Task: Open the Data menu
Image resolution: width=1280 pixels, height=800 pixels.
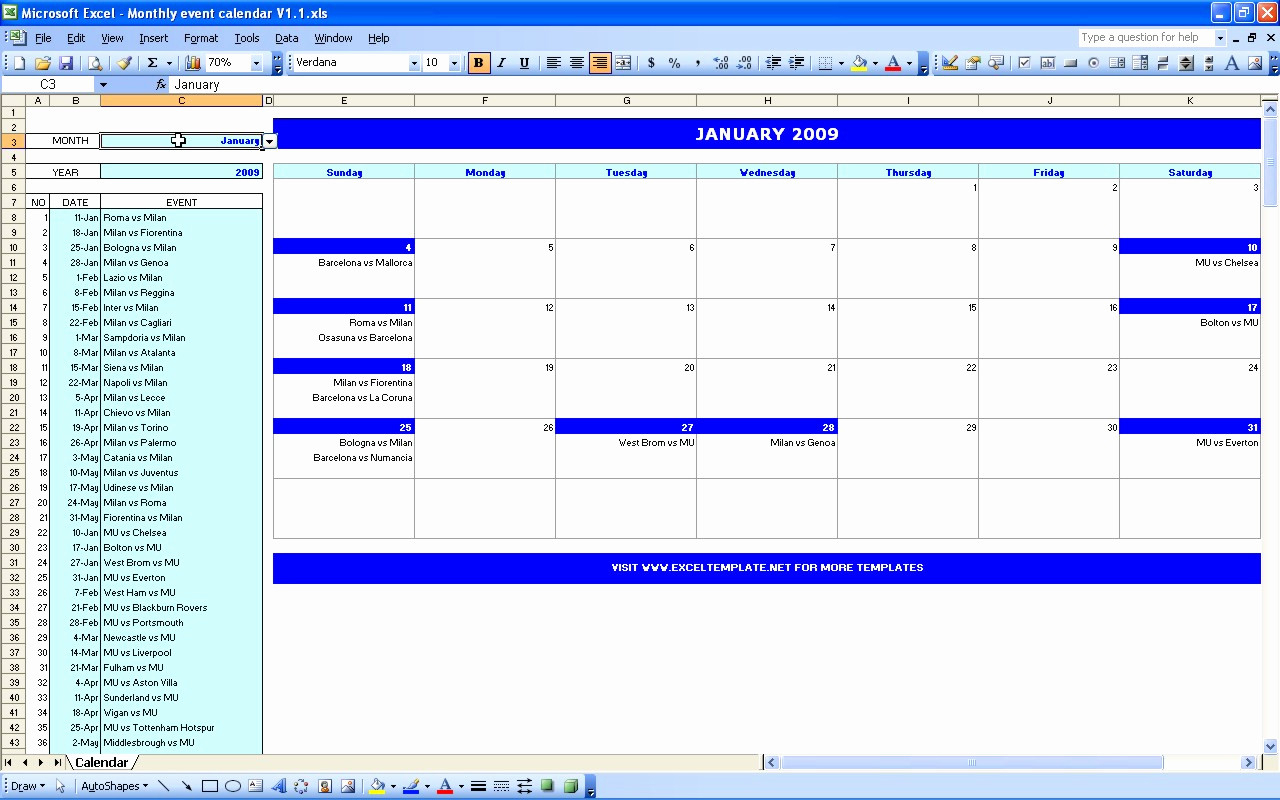Action: click(287, 38)
